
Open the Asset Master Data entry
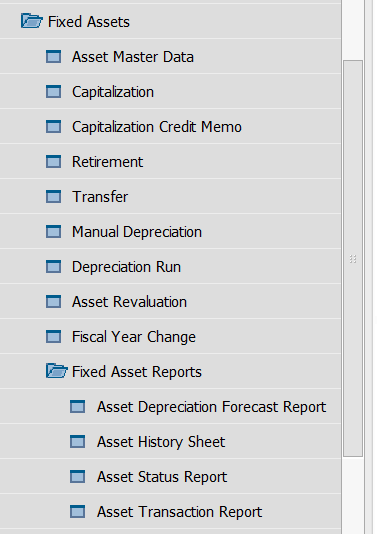coord(133,57)
